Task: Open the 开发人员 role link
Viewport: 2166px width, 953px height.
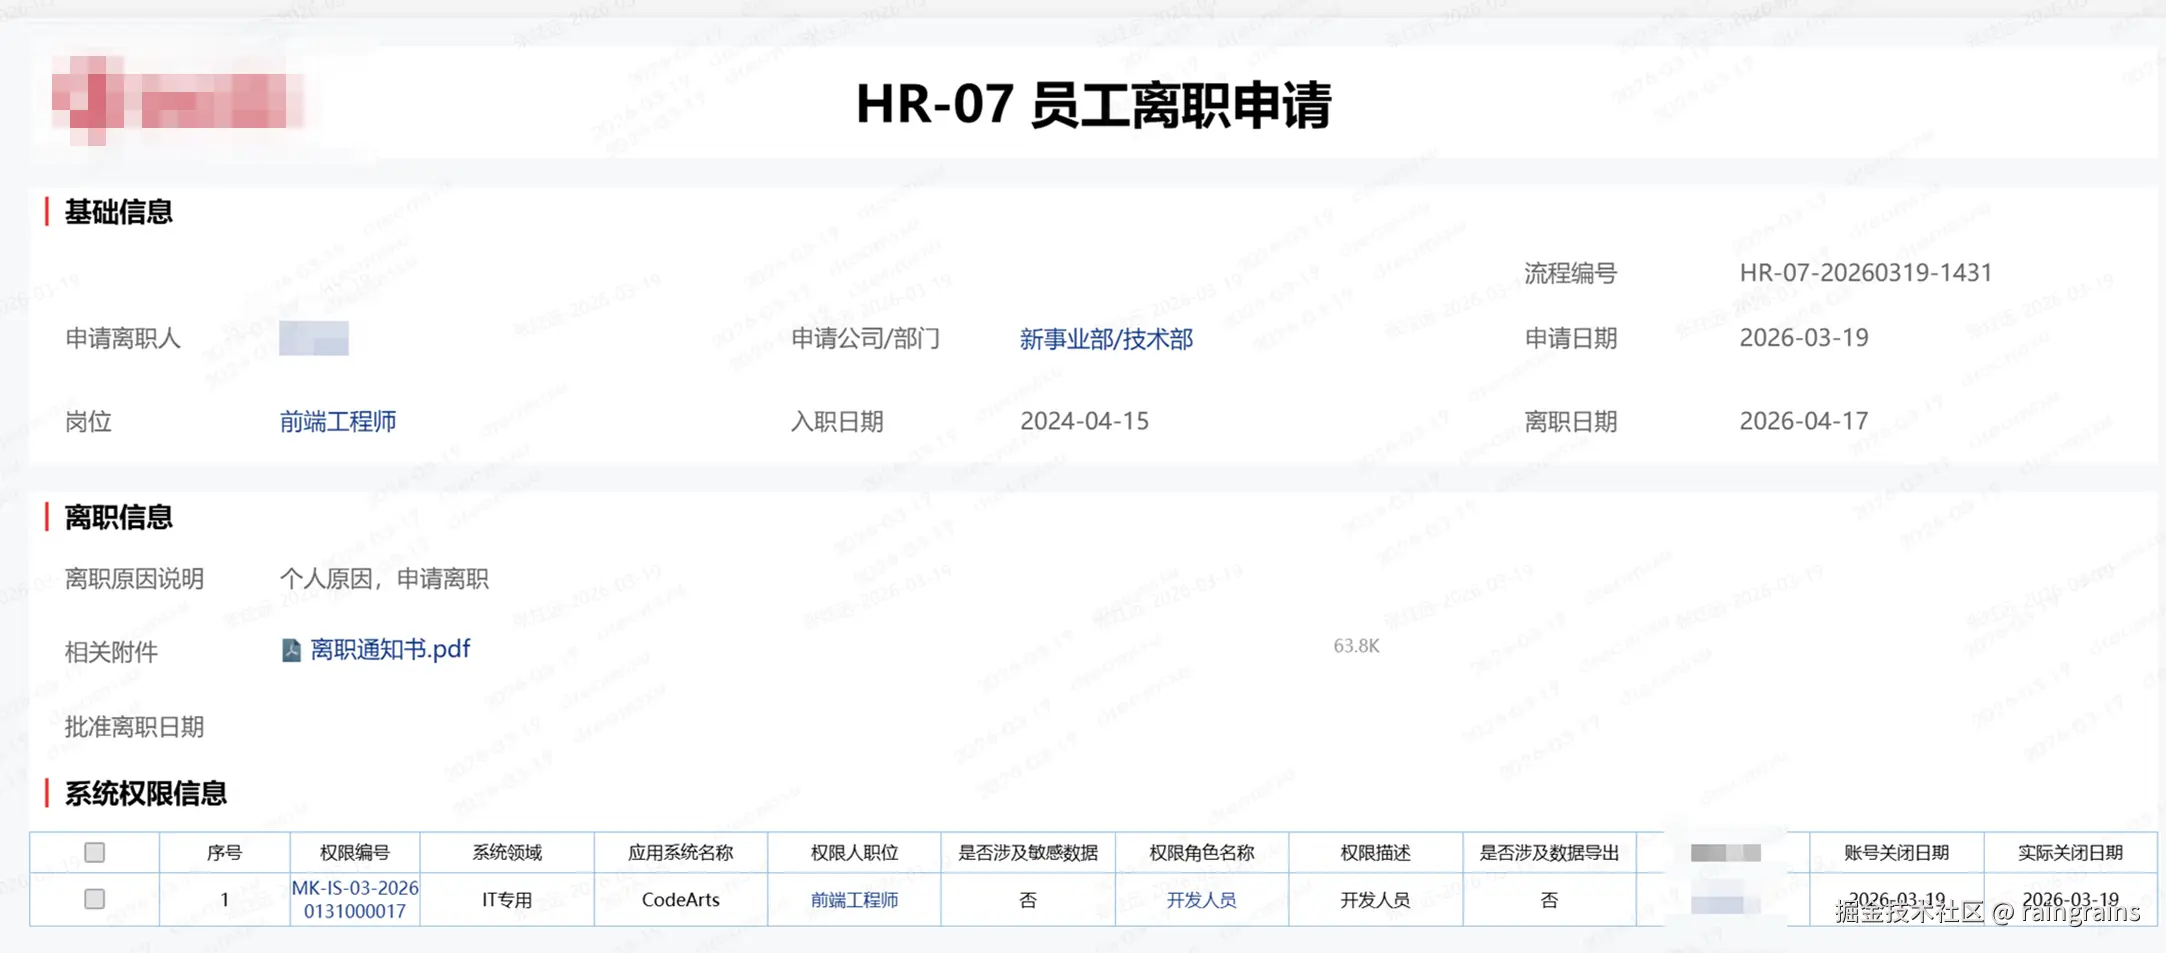Action: 1202,900
